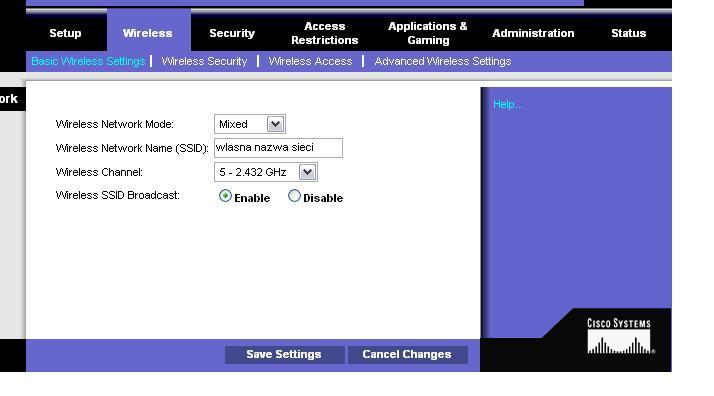
Task: Click Cancel Changes button
Action: [x=407, y=355]
